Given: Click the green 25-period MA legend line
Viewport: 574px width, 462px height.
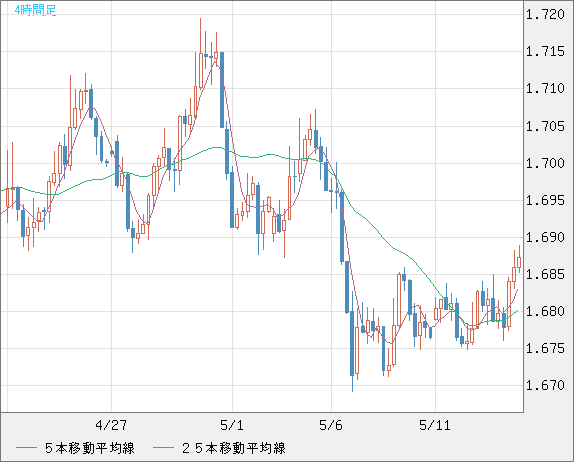Looking at the screenshot, I should 163,448.
